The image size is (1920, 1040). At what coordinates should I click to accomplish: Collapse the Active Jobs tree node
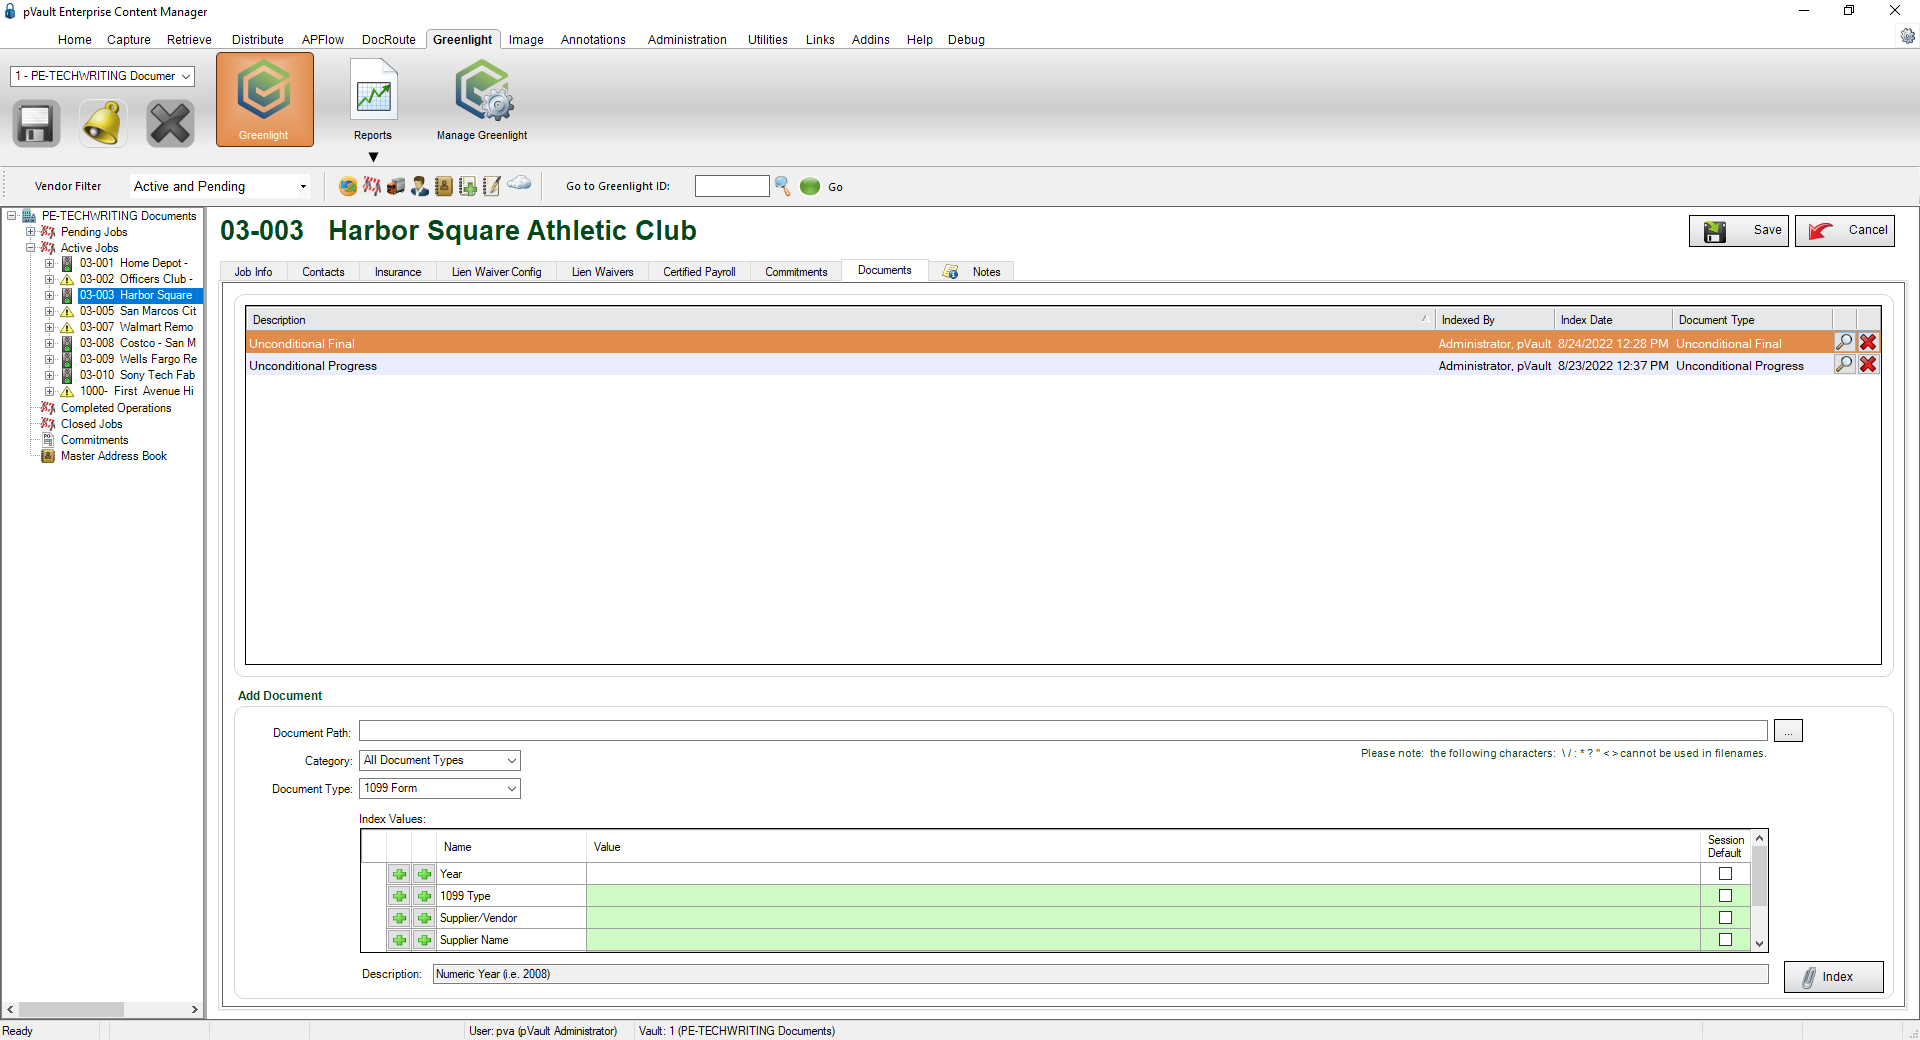(30, 248)
